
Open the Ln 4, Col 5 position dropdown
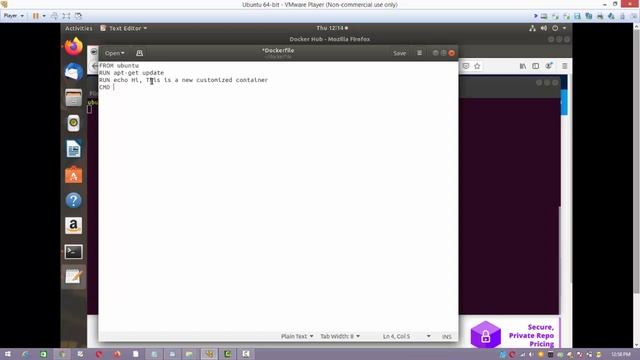tap(407, 336)
